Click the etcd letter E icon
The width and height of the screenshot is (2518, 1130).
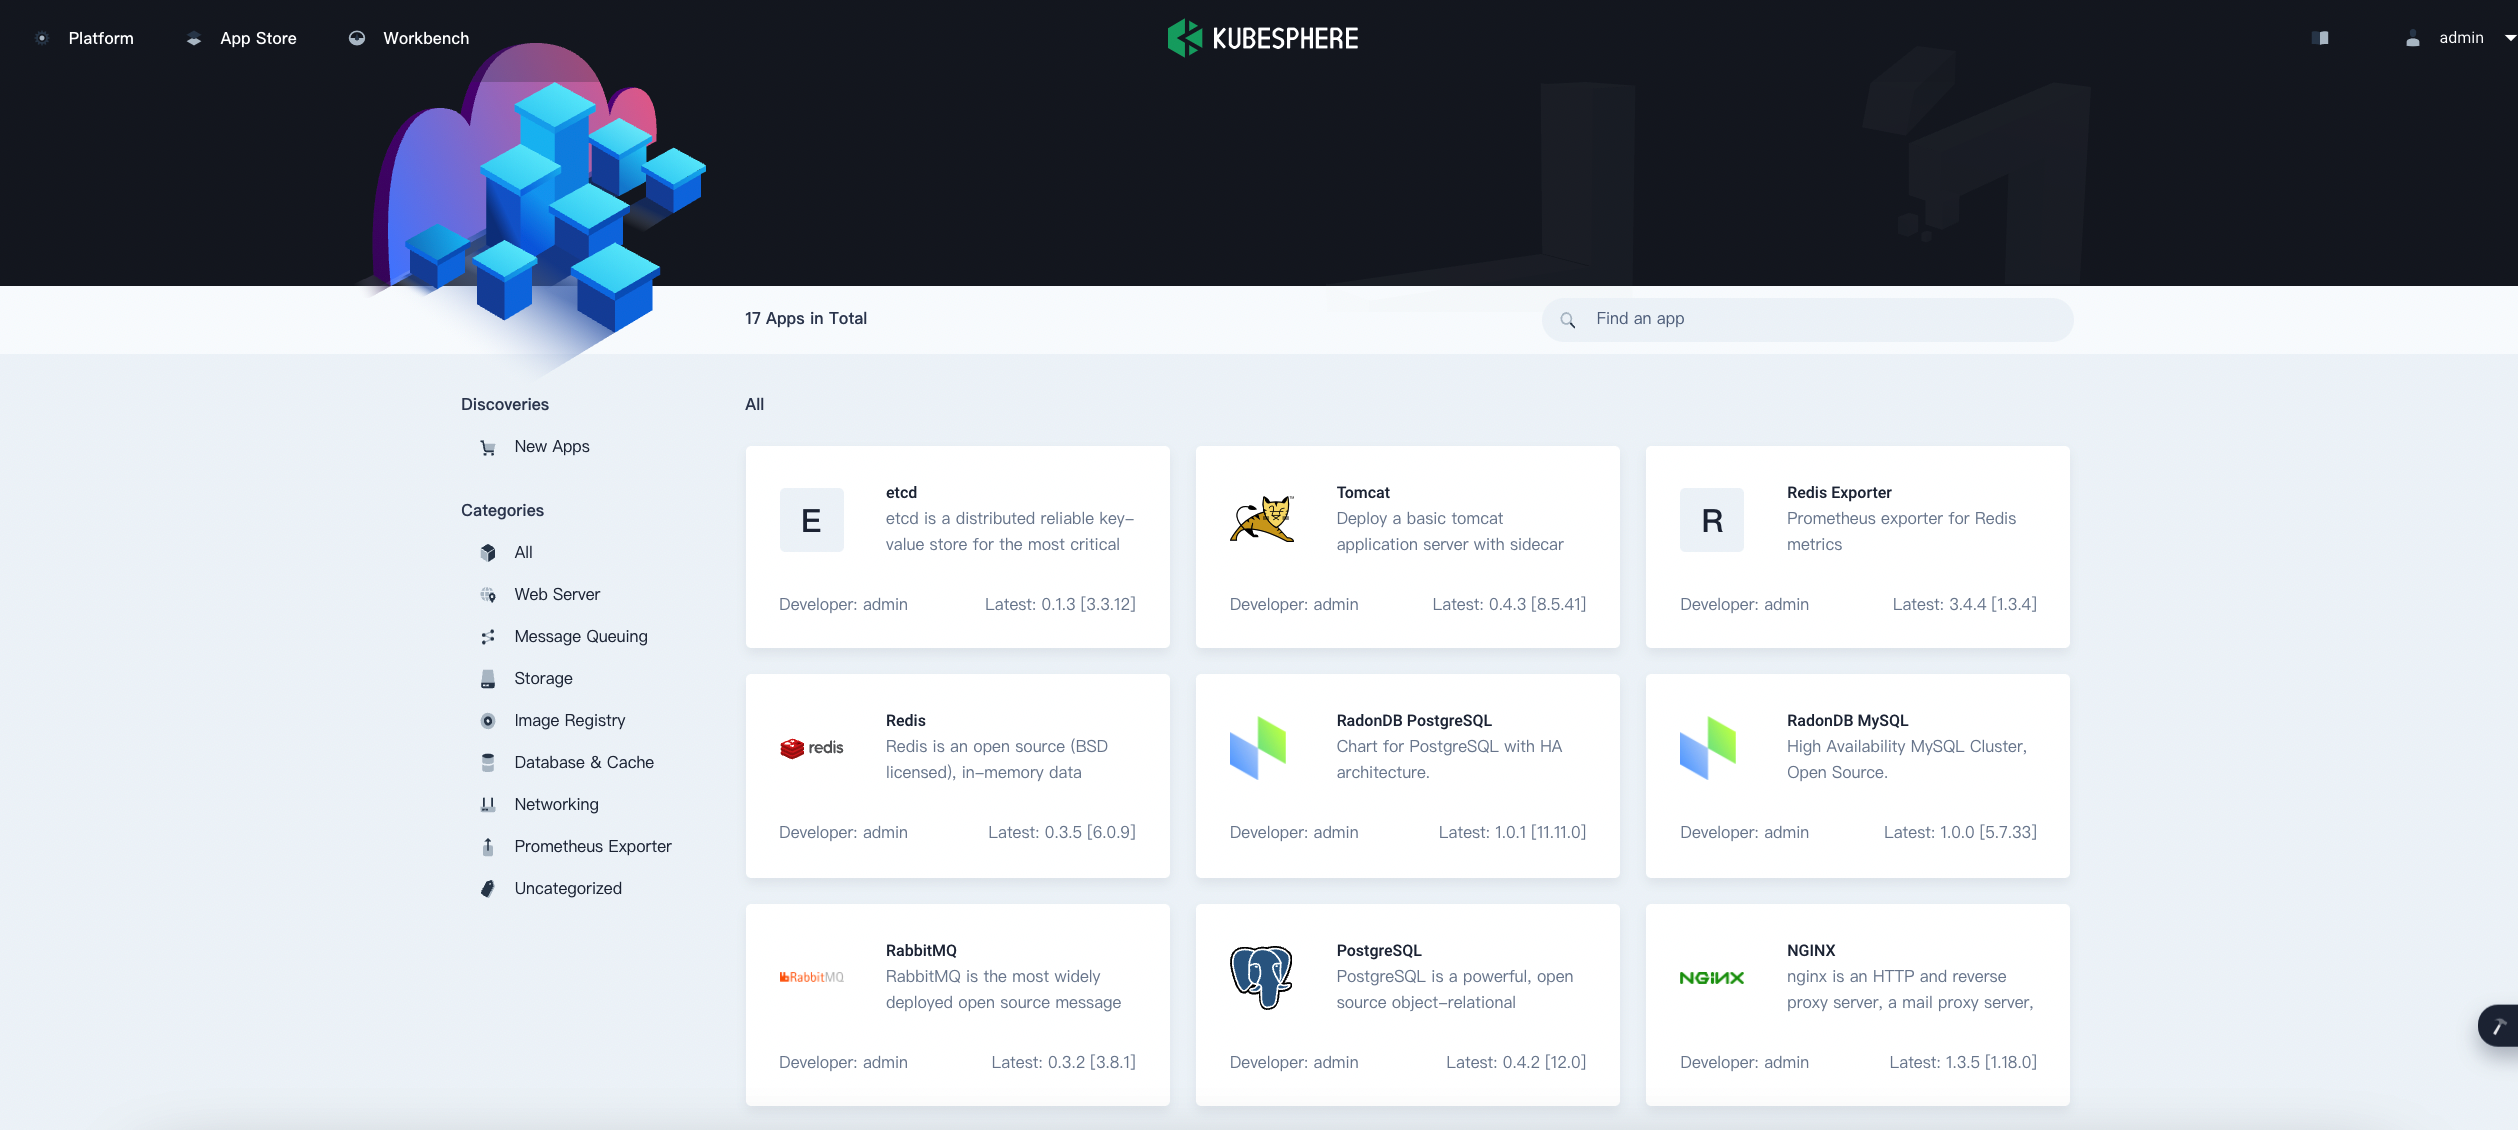[x=811, y=520]
